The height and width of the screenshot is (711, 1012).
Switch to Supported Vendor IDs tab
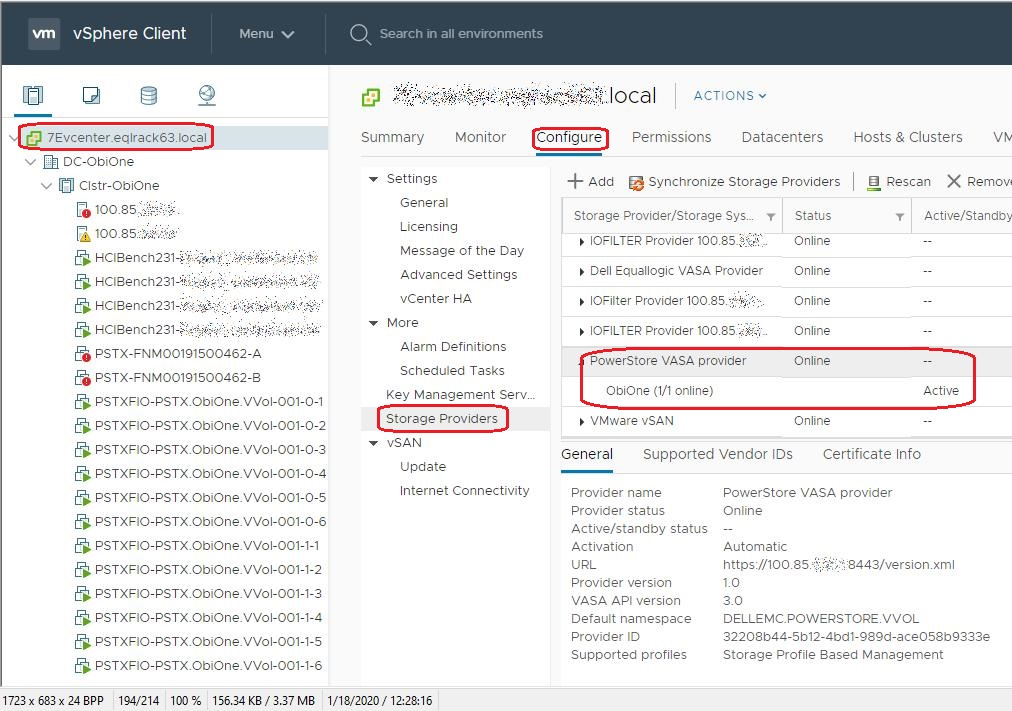(x=718, y=454)
